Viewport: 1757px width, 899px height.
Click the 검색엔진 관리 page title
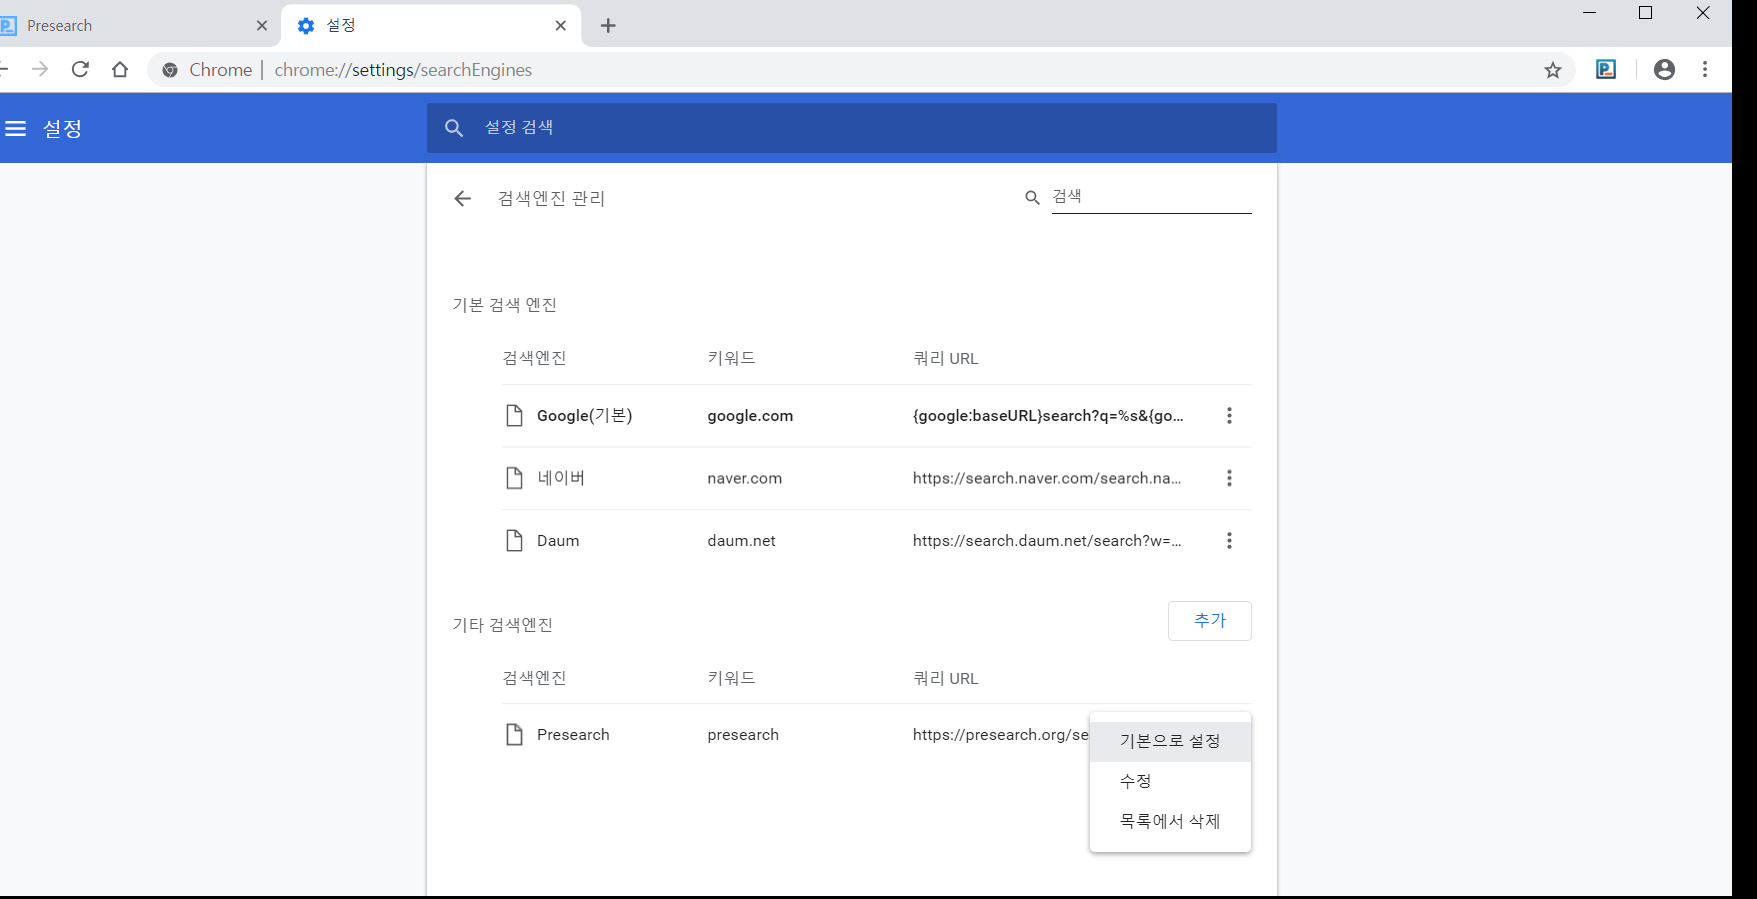(x=551, y=199)
